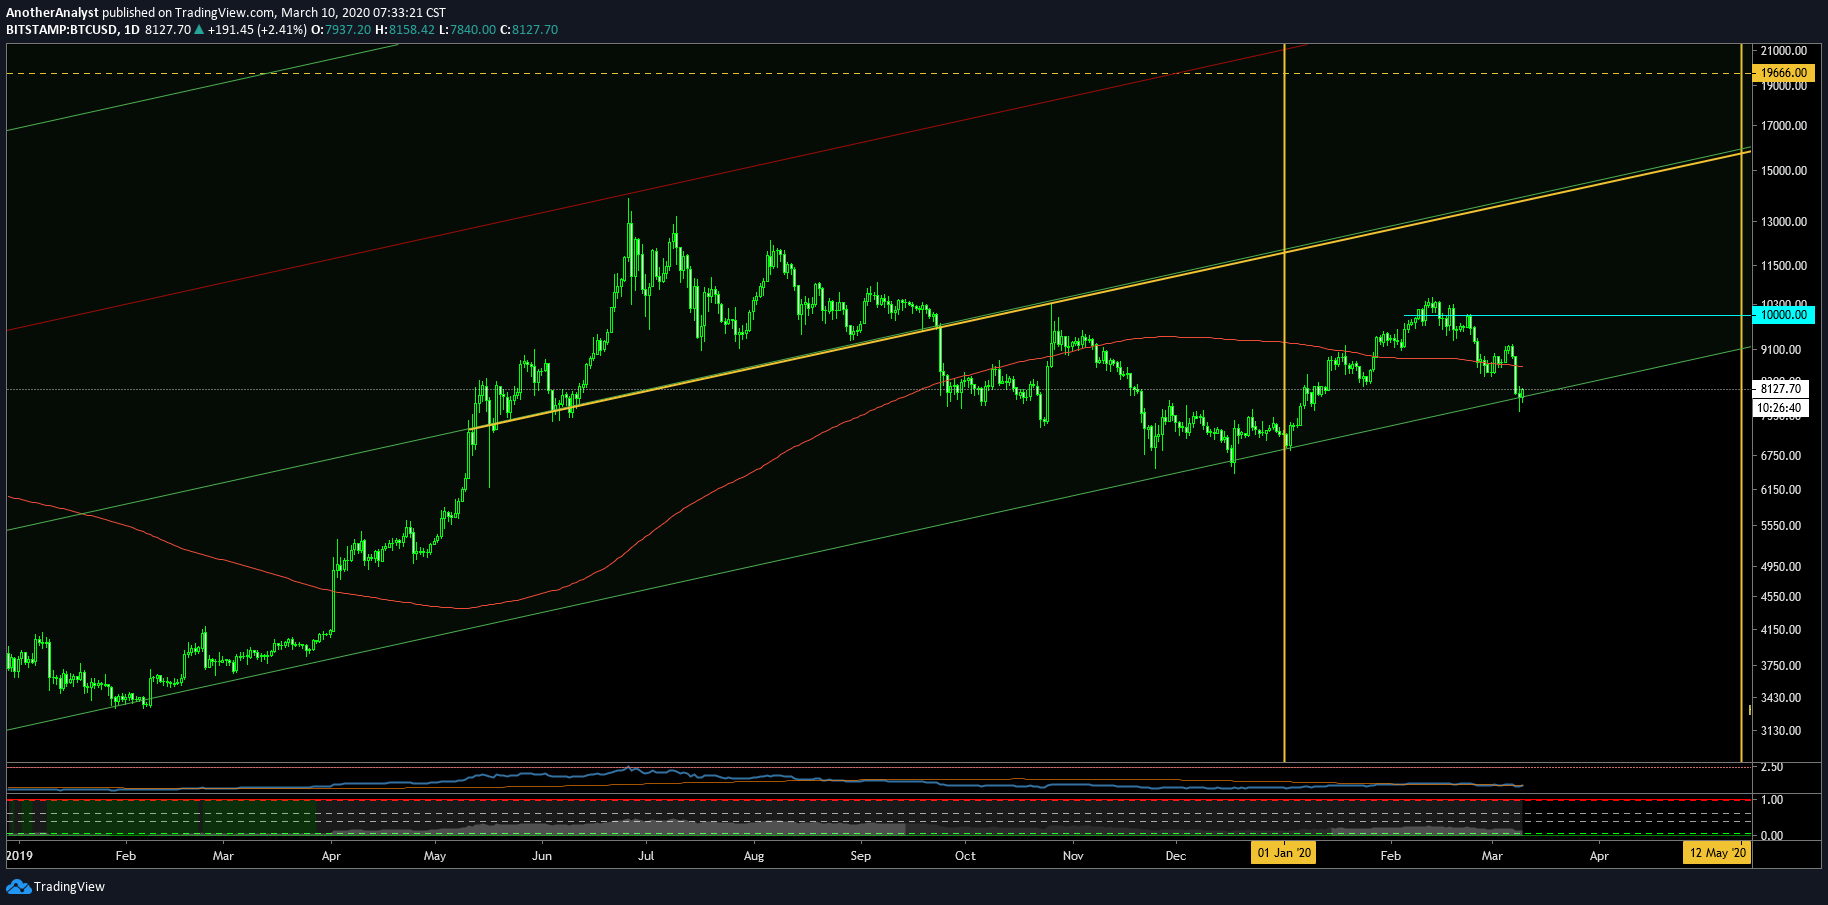1828x905 pixels.
Task: Click the 3130.00 price axis label
Action: coord(1781,731)
